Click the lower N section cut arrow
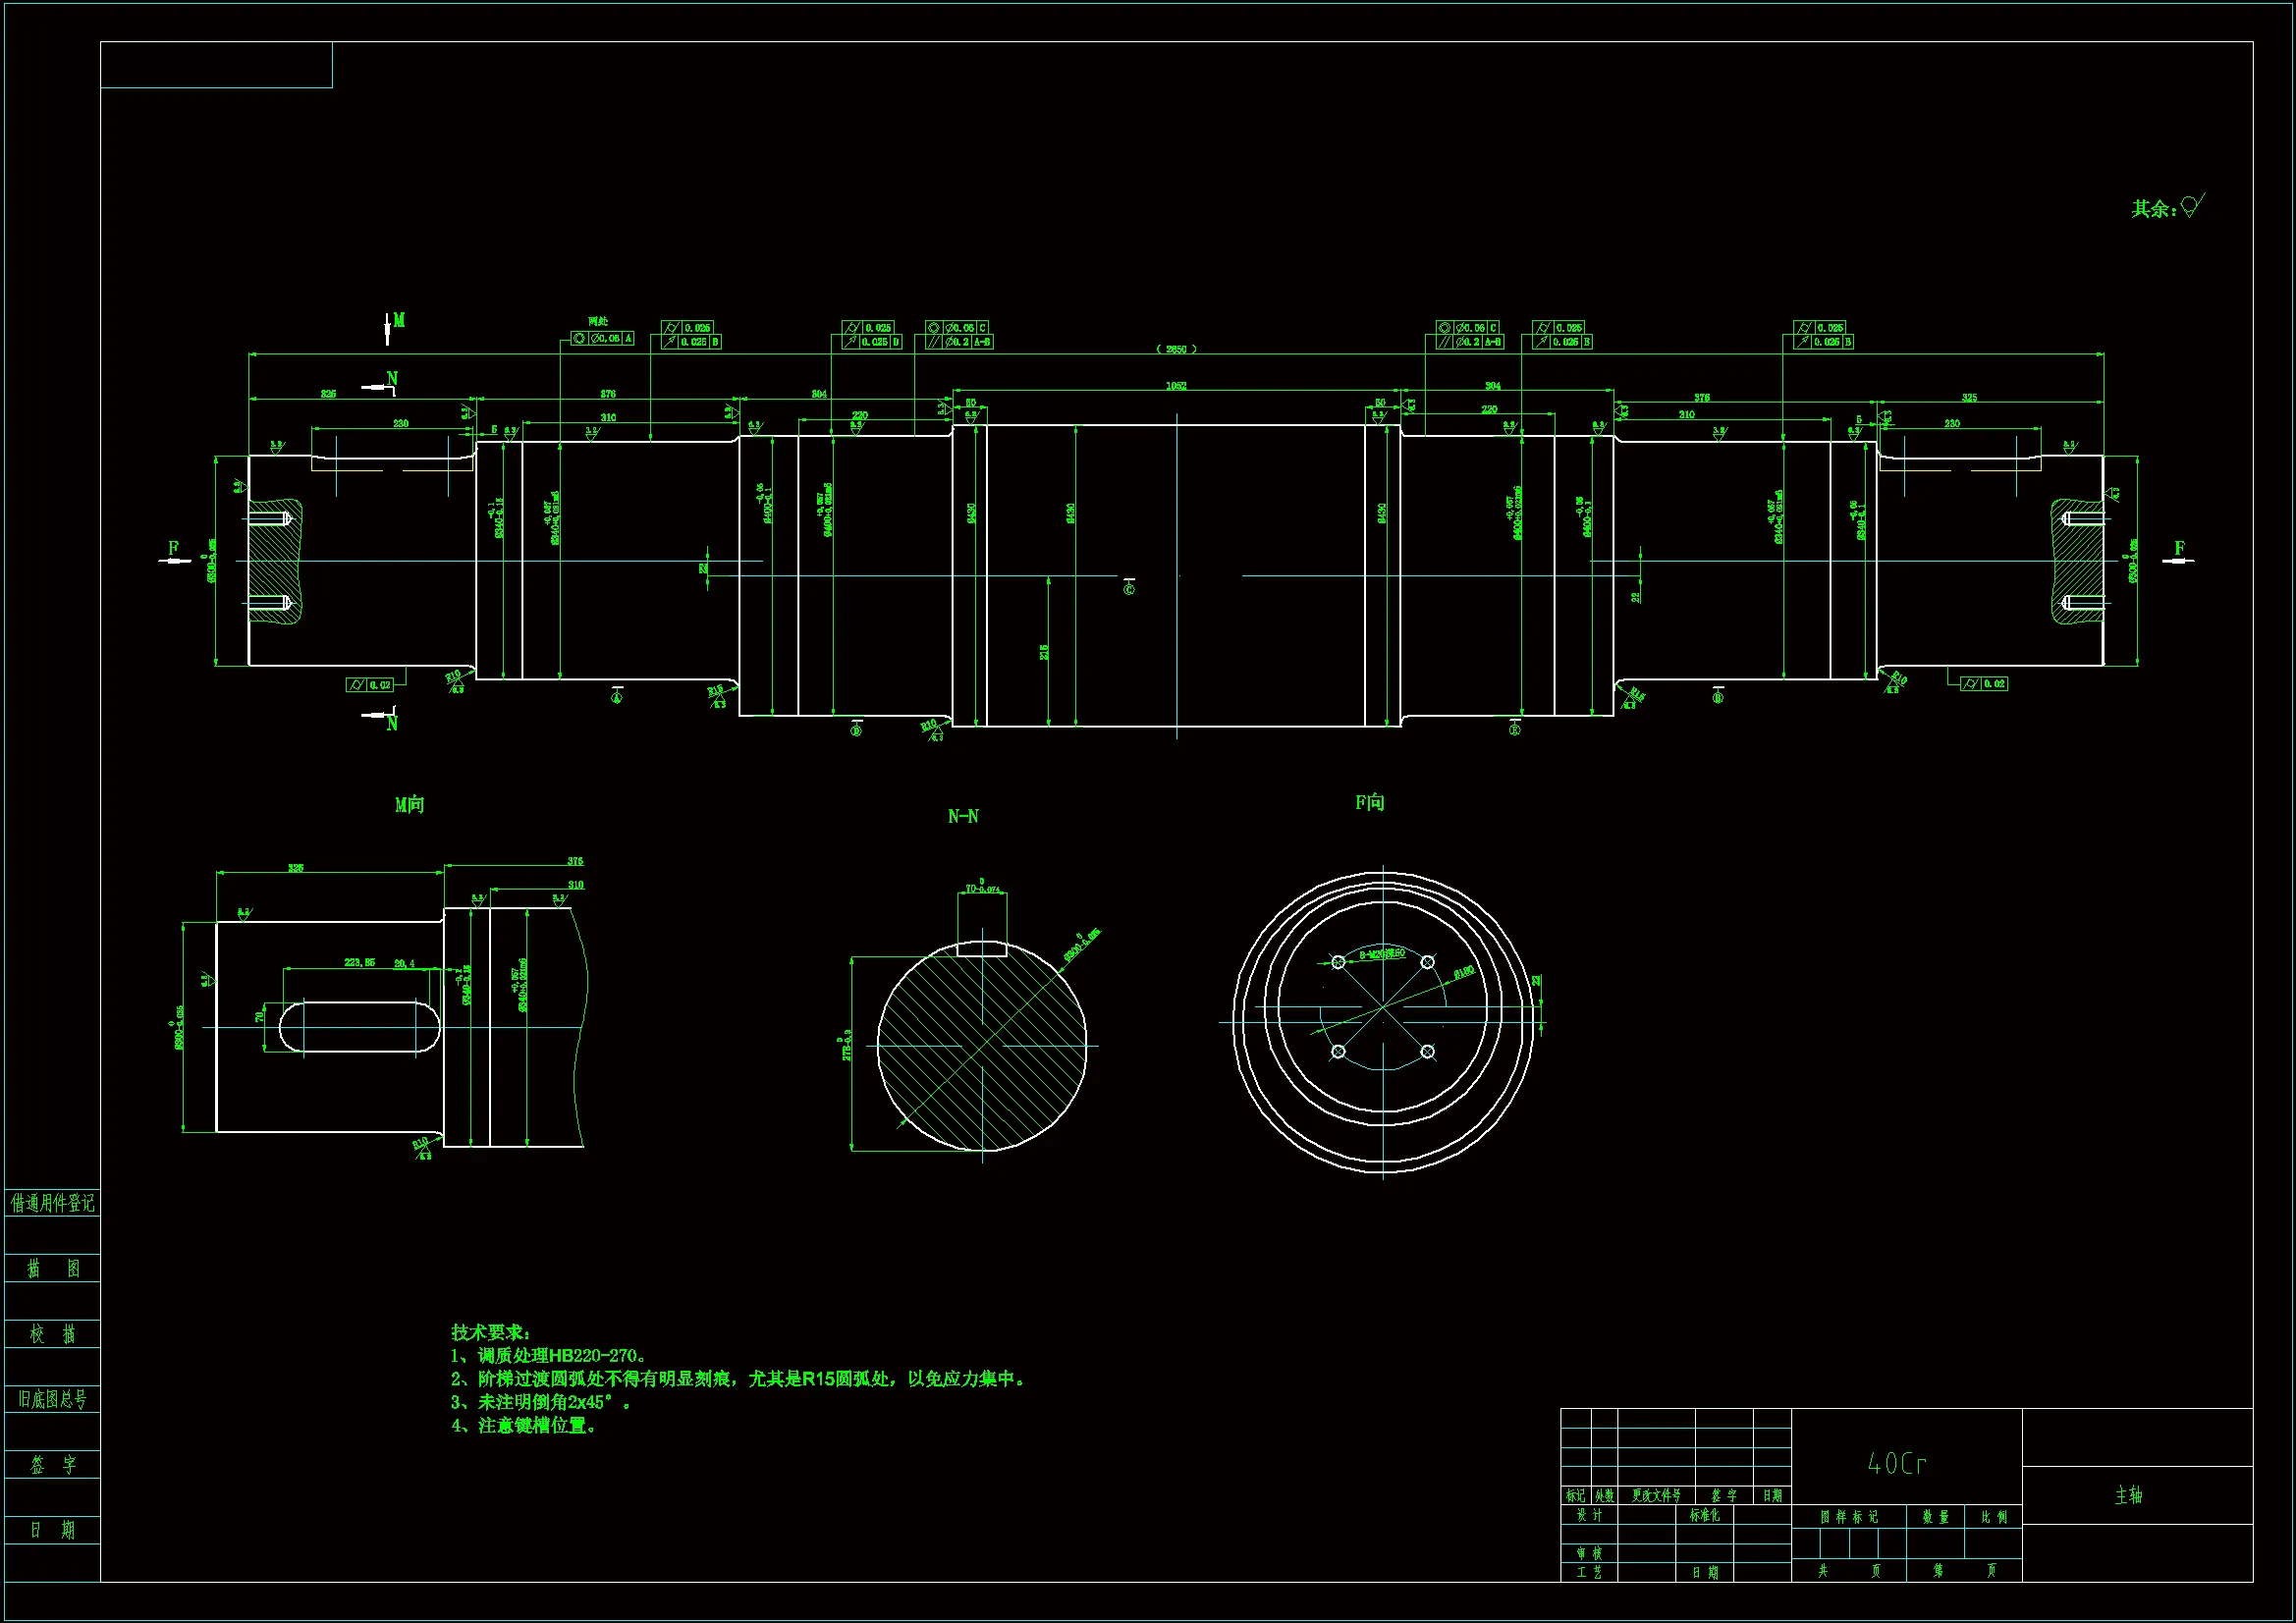This screenshot has width=2296, height=1623. (x=380, y=716)
